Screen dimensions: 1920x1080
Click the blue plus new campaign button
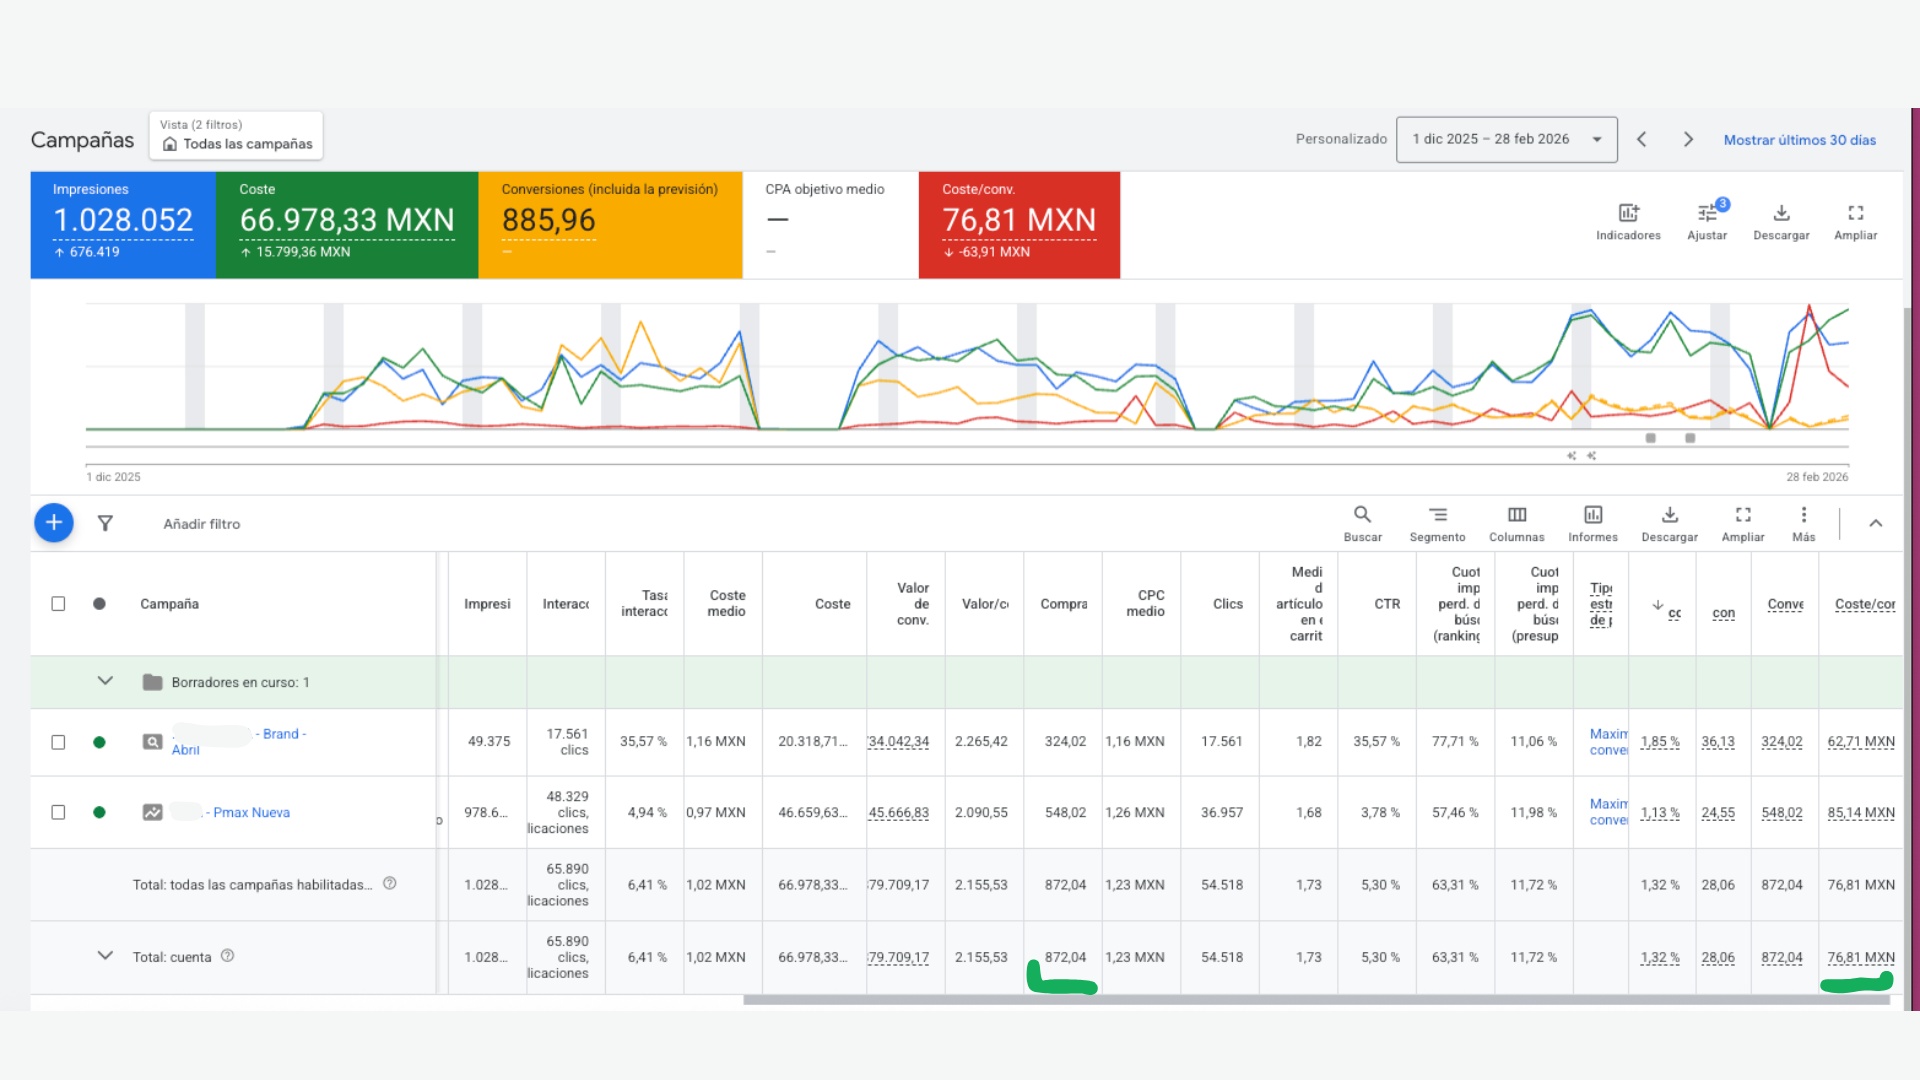click(x=54, y=523)
